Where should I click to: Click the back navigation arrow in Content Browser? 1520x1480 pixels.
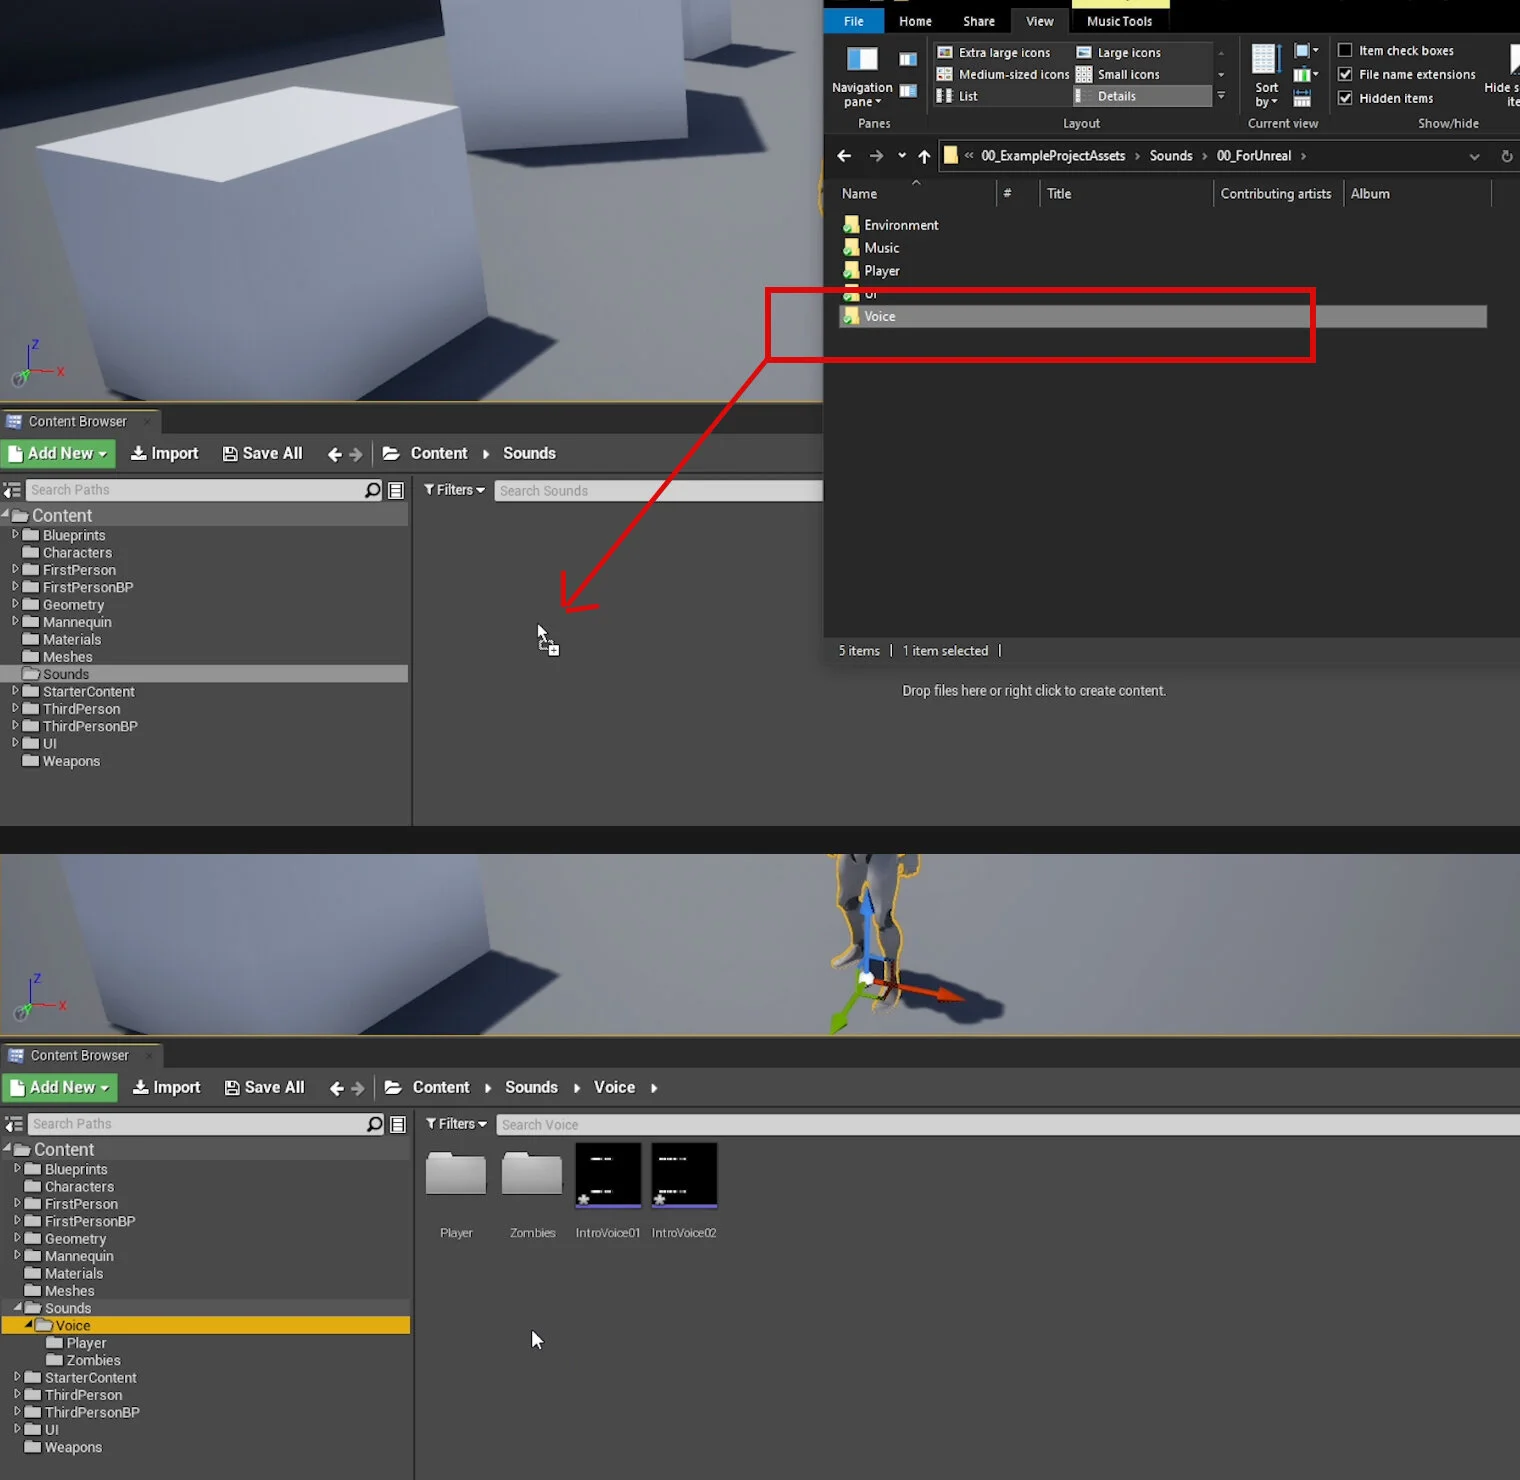(x=334, y=453)
